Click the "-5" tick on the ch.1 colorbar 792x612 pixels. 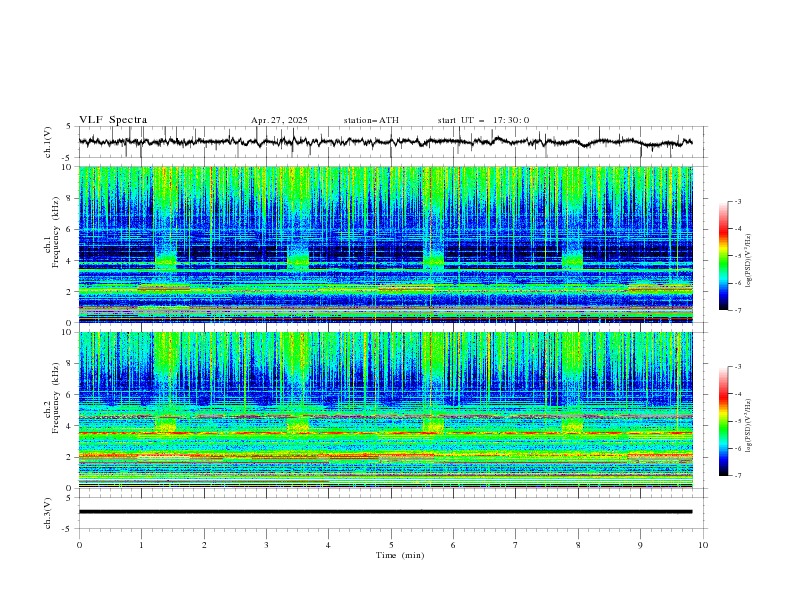click(x=737, y=256)
